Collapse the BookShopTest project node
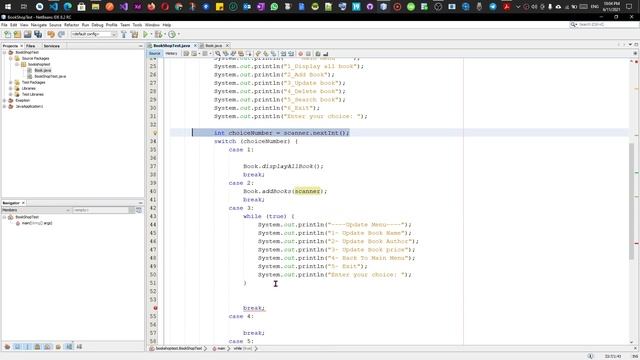The width and height of the screenshot is (640, 360). (4, 53)
